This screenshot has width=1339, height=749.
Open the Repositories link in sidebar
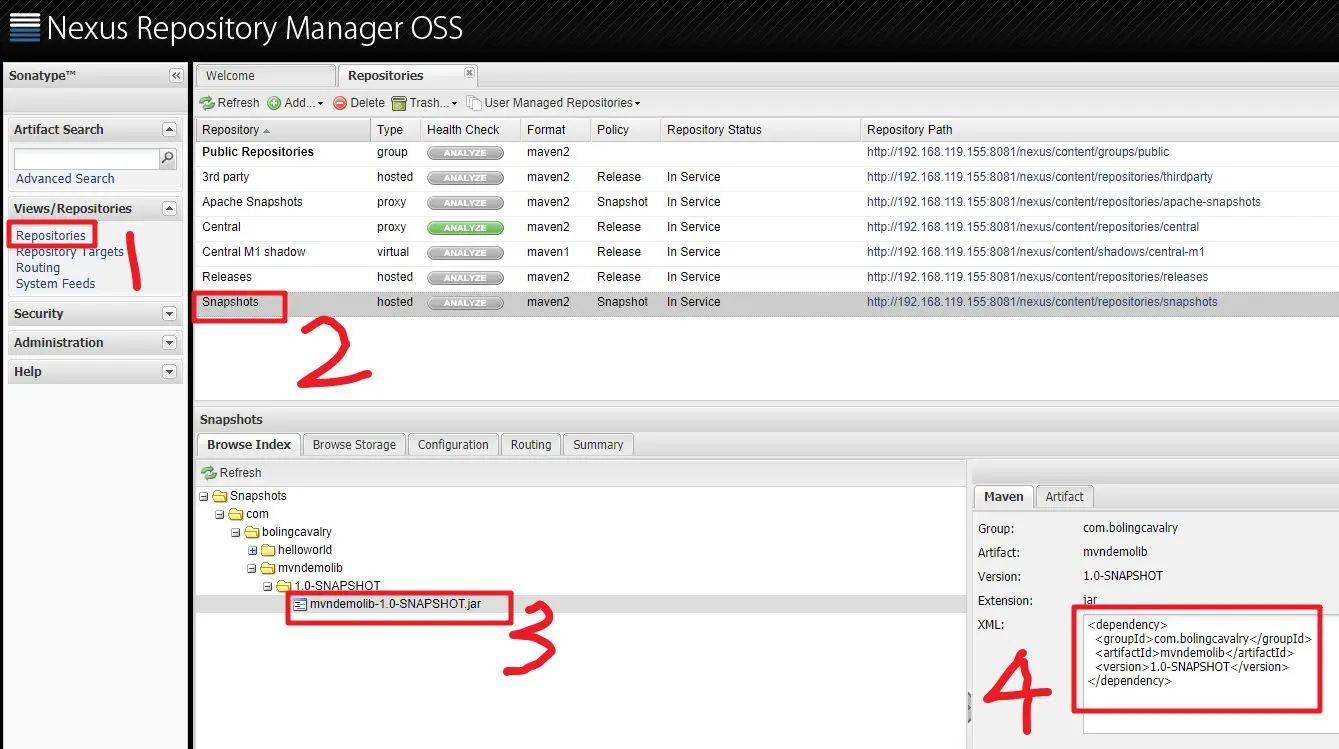[x=51, y=236]
